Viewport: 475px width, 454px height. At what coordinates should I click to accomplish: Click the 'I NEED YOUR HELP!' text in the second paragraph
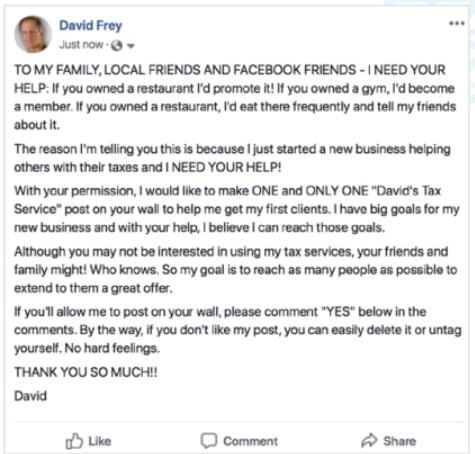[x=224, y=167]
